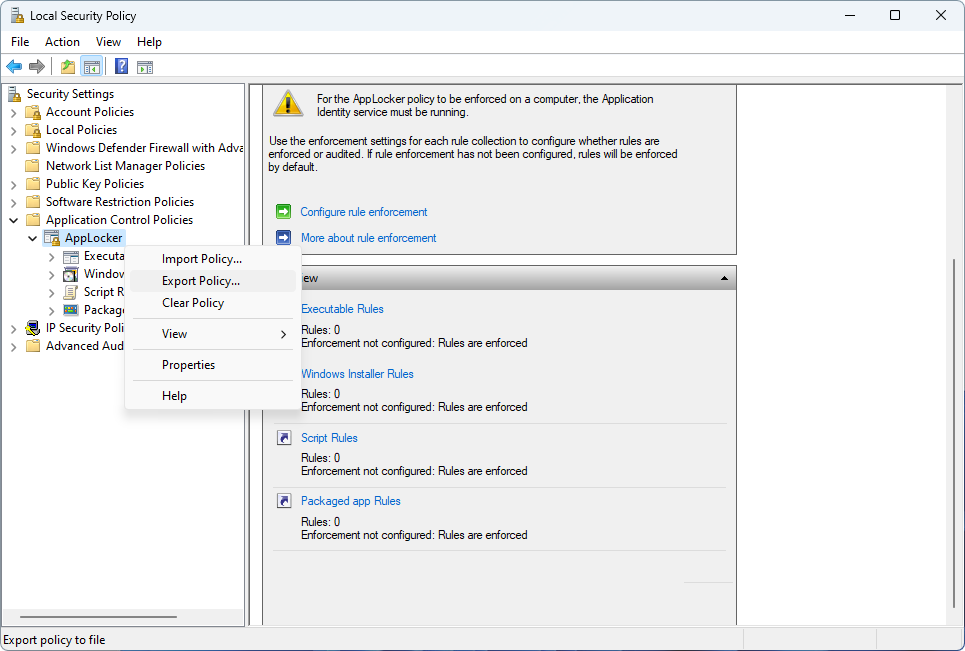Click the shortcut icon beside Packaged app Rules
Viewport: 965px width, 651px height.
[x=284, y=501]
